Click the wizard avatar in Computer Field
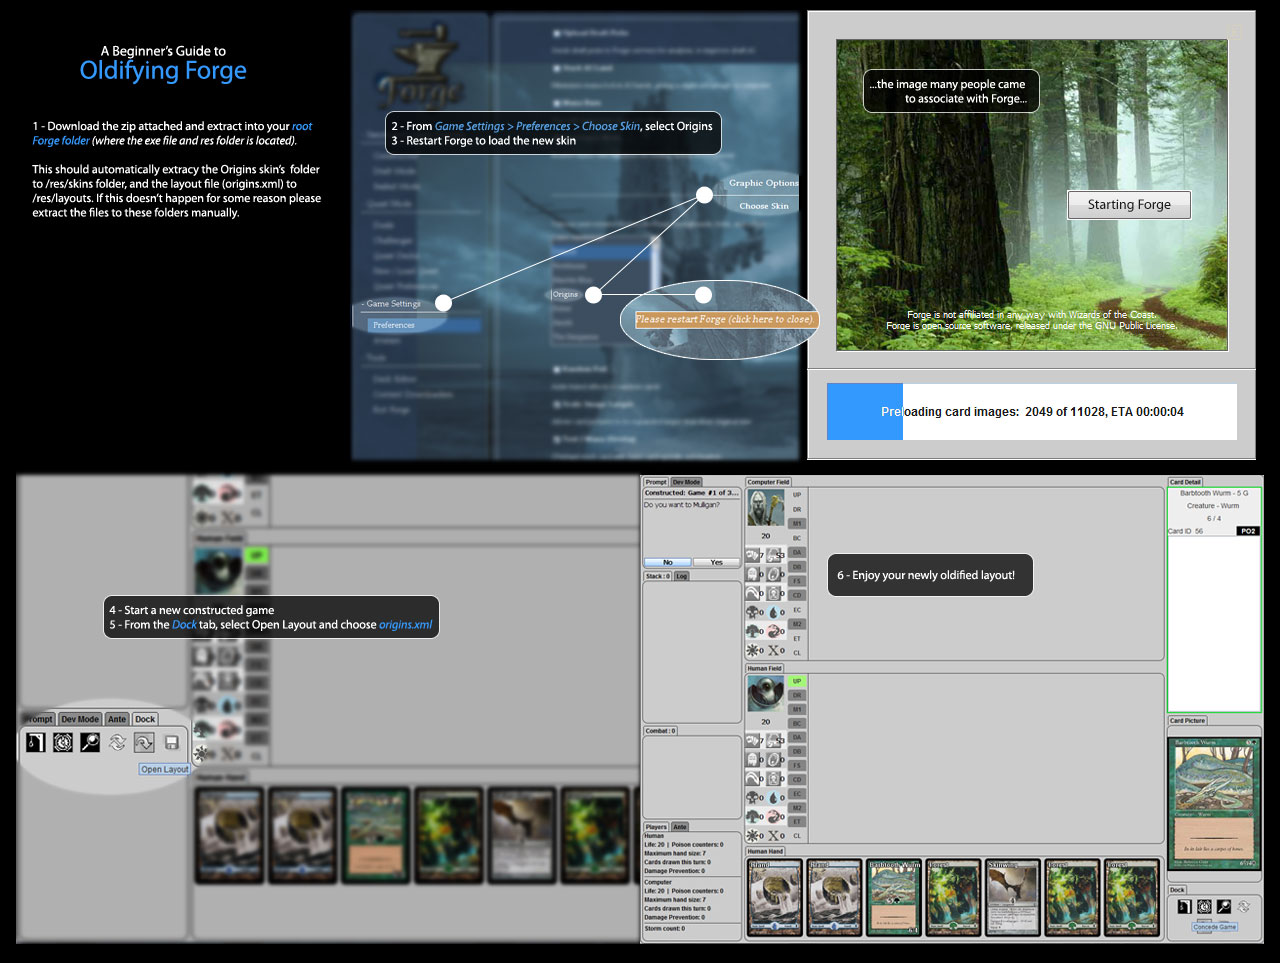This screenshot has height=963, width=1280. [765, 509]
